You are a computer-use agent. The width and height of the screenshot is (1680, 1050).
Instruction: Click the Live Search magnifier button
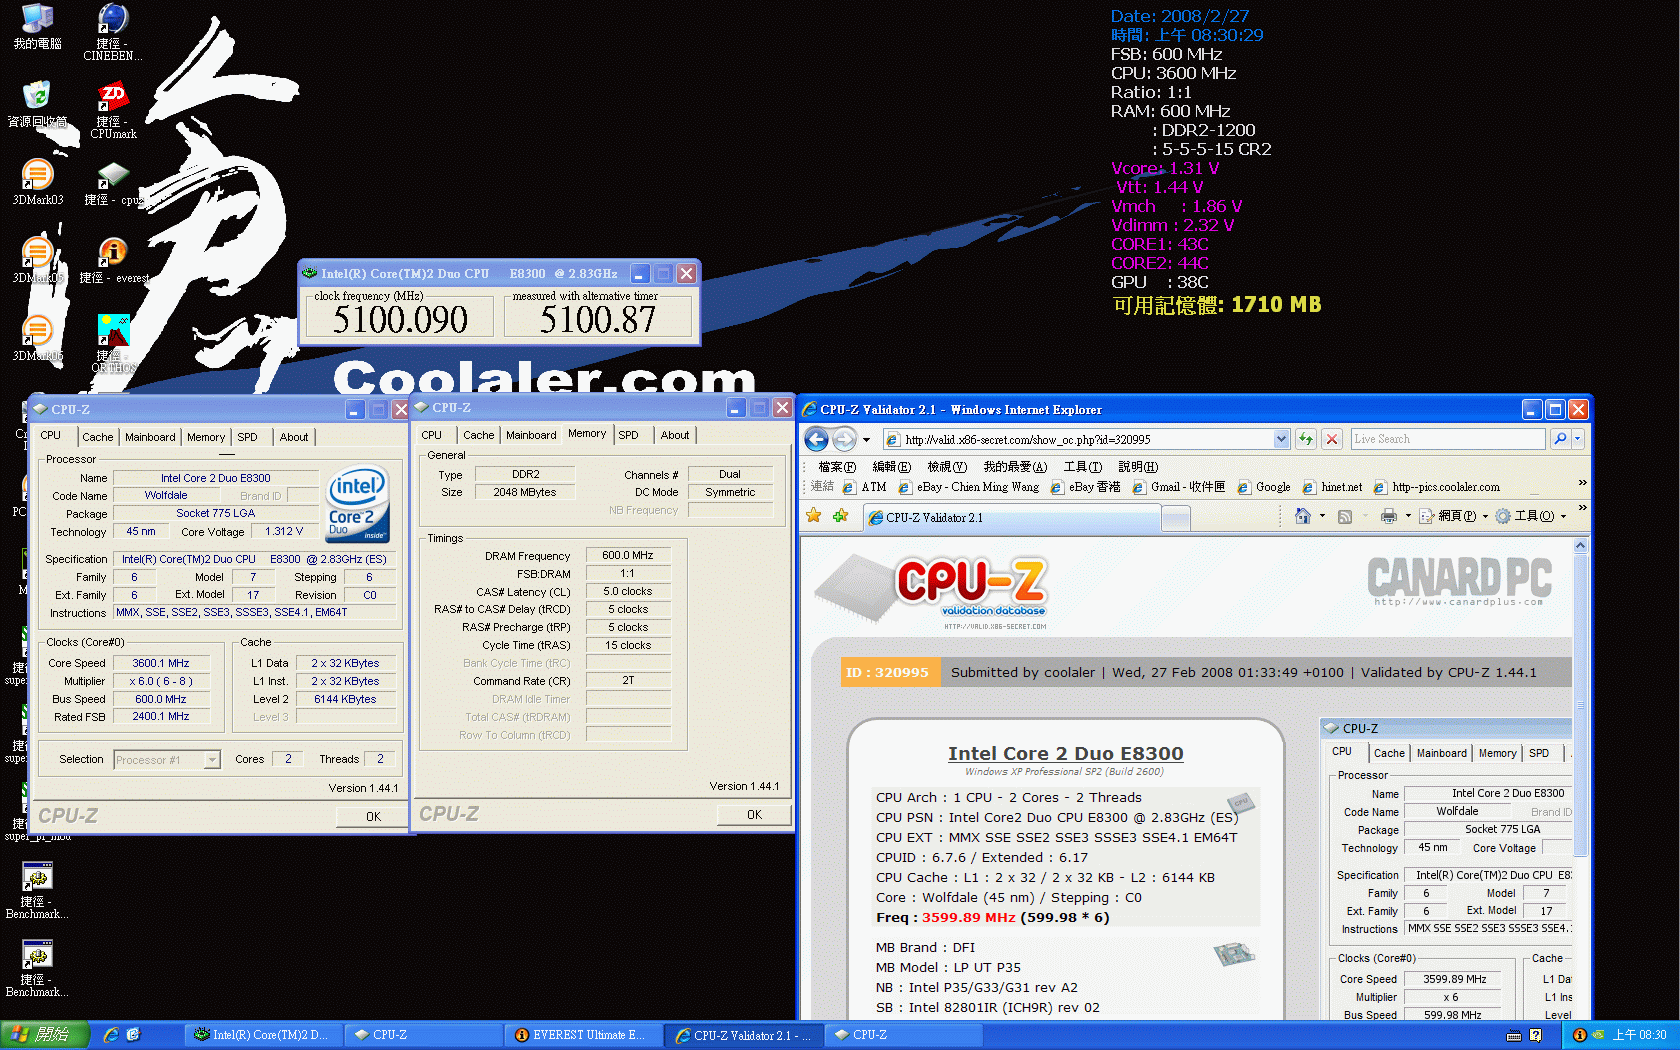point(1560,439)
